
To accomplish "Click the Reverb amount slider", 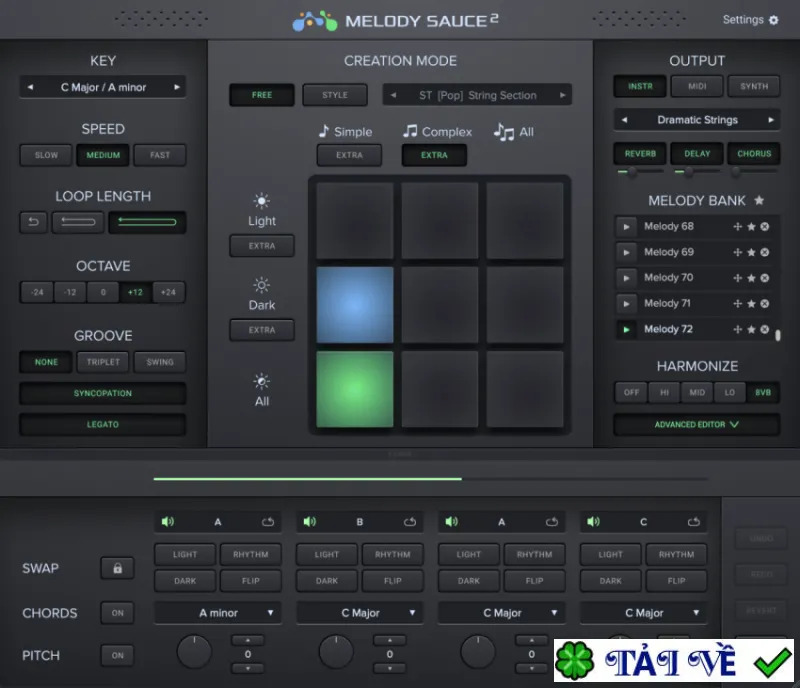I will [640, 172].
